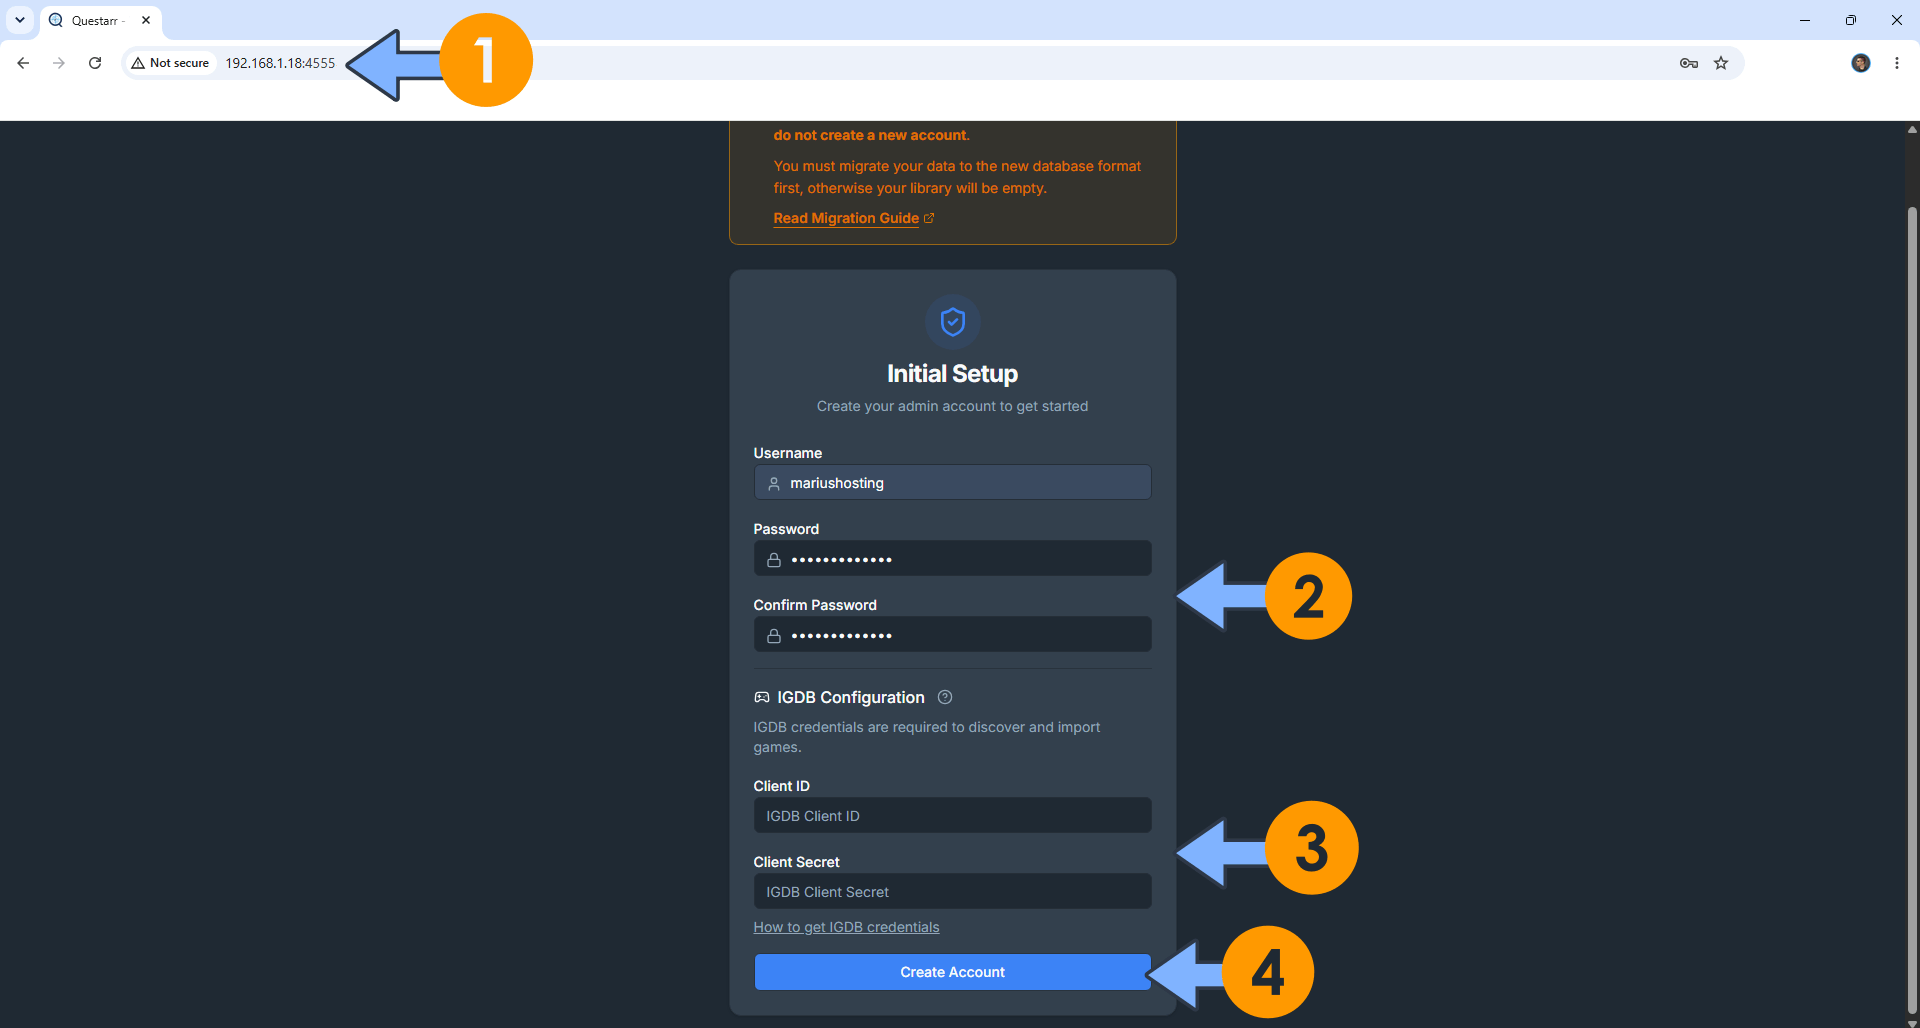Open the Chrome three-dot menu
The width and height of the screenshot is (1920, 1028).
click(x=1897, y=63)
